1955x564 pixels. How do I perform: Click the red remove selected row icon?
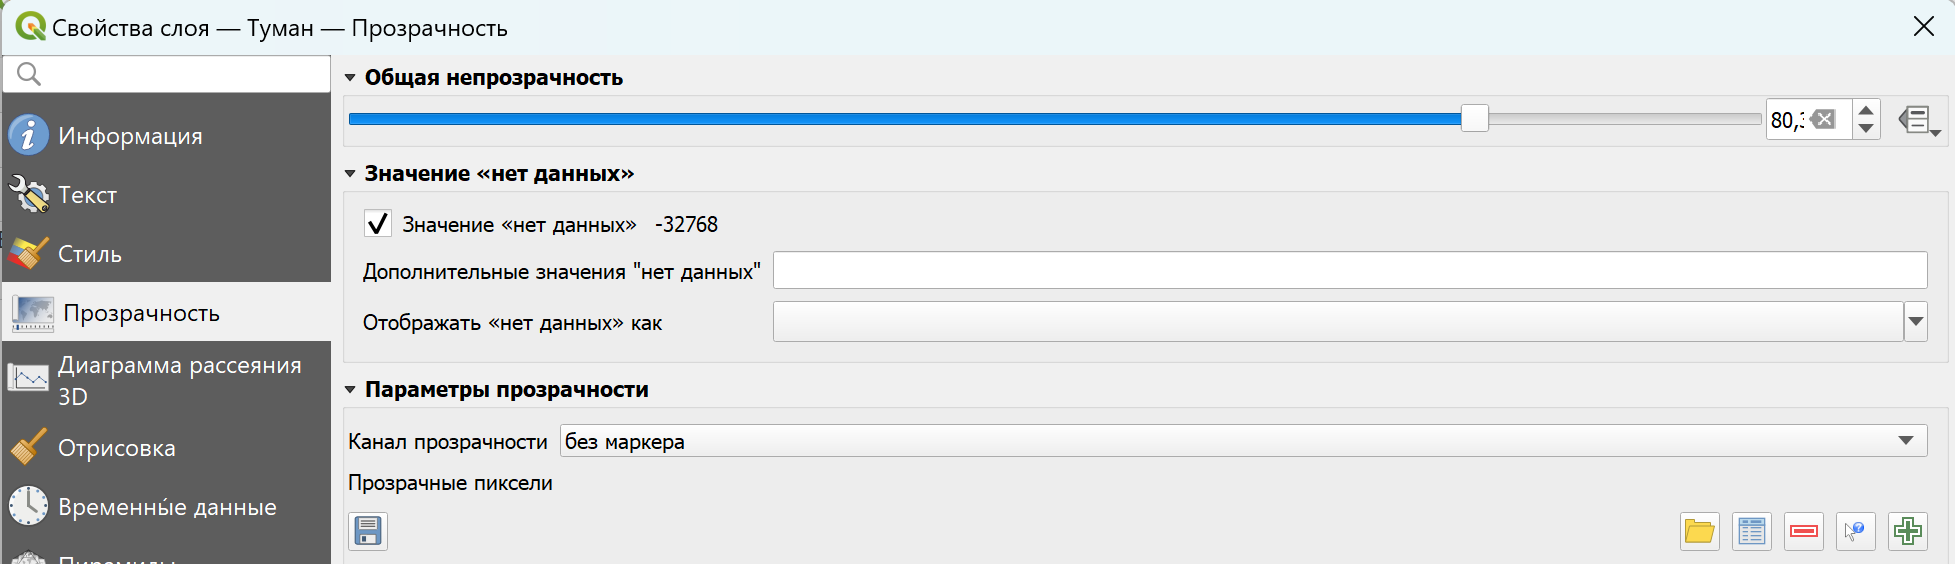[x=1803, y=531]
